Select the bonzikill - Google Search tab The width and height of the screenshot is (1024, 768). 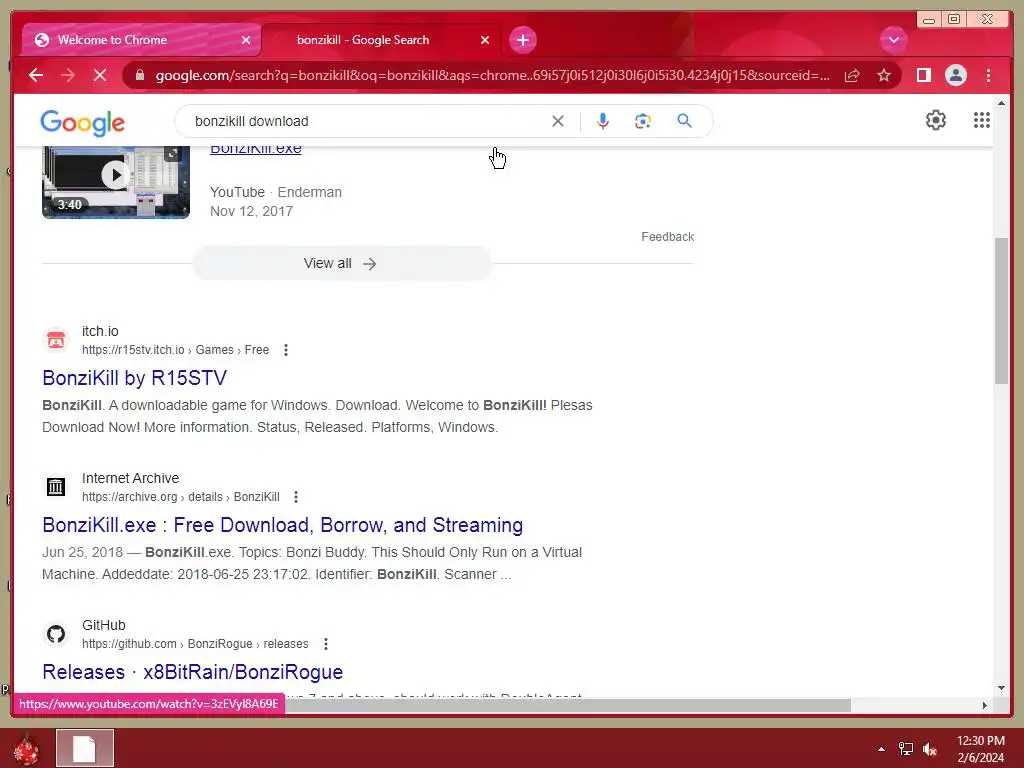[x=381, y=40]
